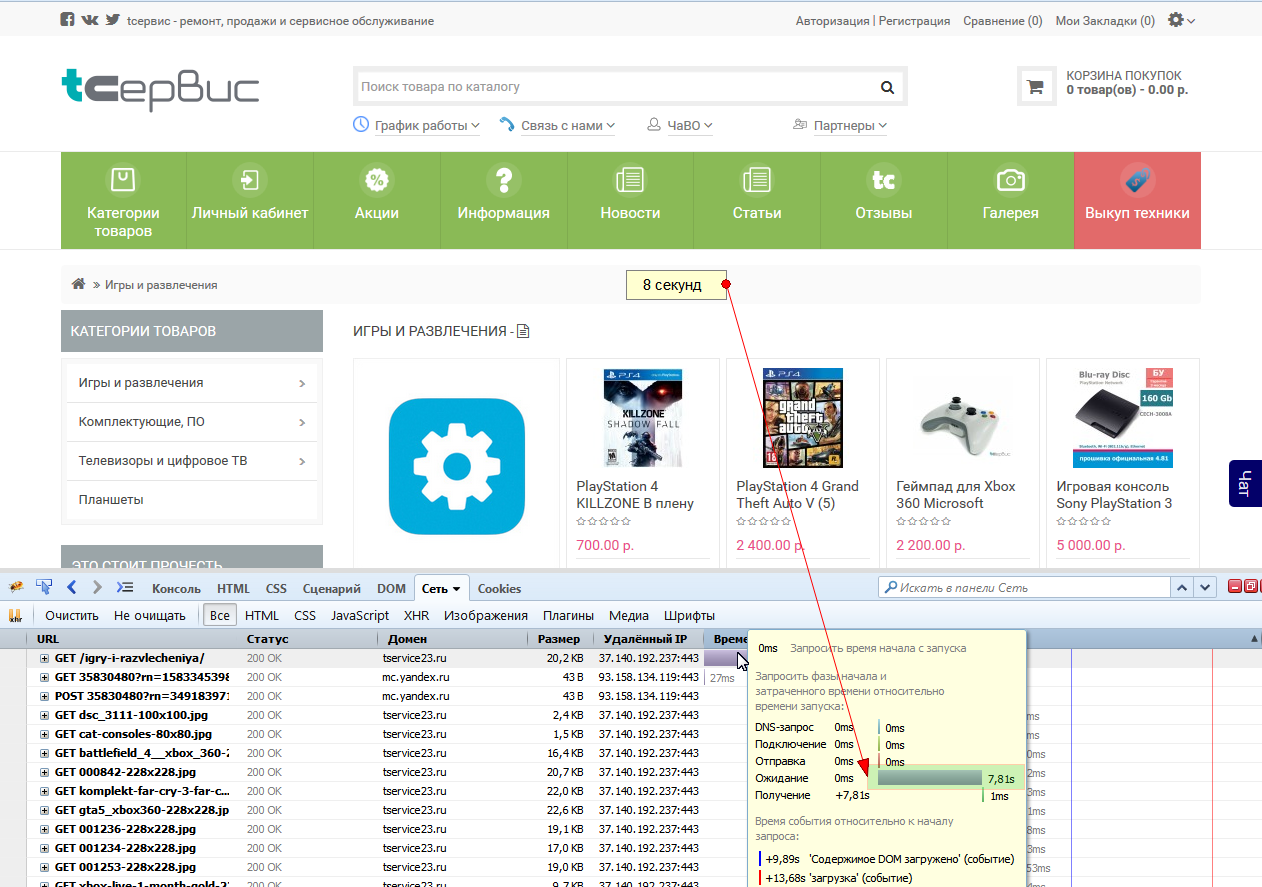The image size is (1262, 887).
Task: Find previous search match arrow
Action: coord(1183,587)
